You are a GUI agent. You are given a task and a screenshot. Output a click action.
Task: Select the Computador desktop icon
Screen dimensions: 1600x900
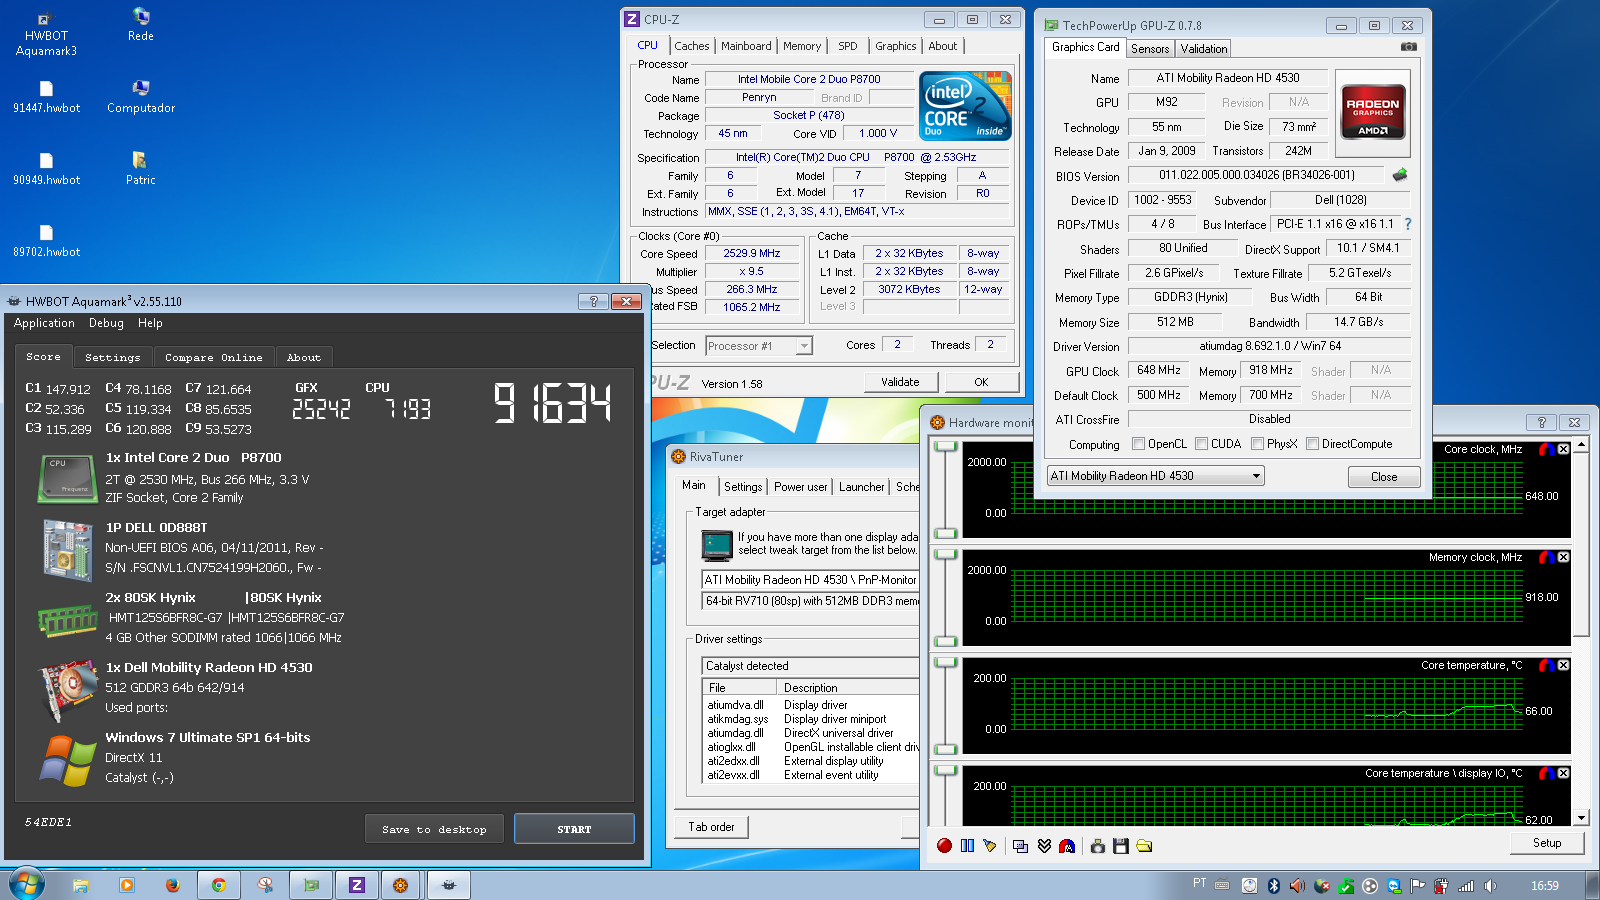coord(141,96)
